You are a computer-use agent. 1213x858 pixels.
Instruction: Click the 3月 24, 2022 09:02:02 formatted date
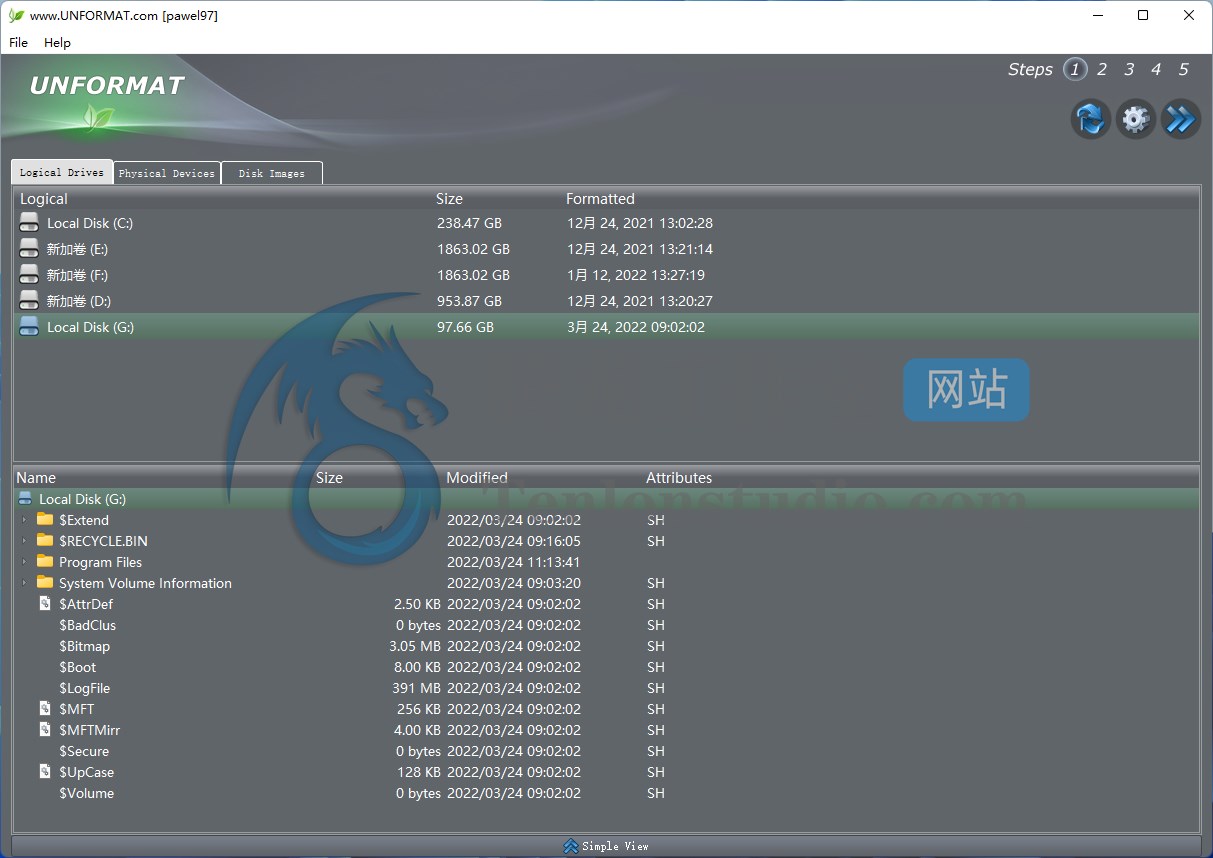point(635,327)
